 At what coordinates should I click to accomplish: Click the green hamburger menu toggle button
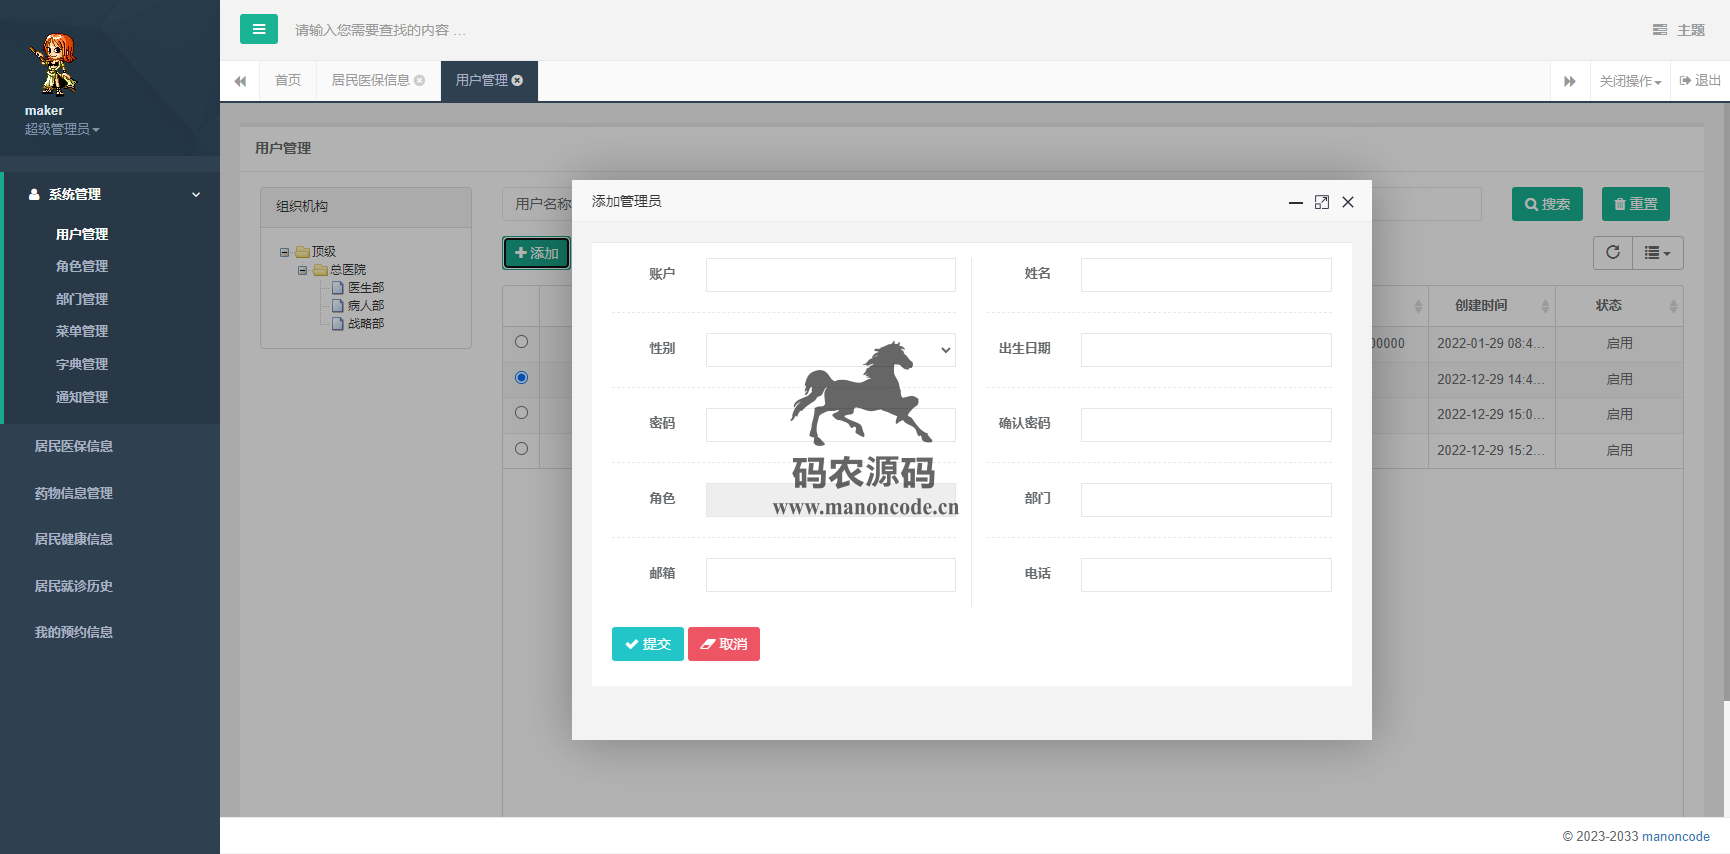(x=258, y=29)
